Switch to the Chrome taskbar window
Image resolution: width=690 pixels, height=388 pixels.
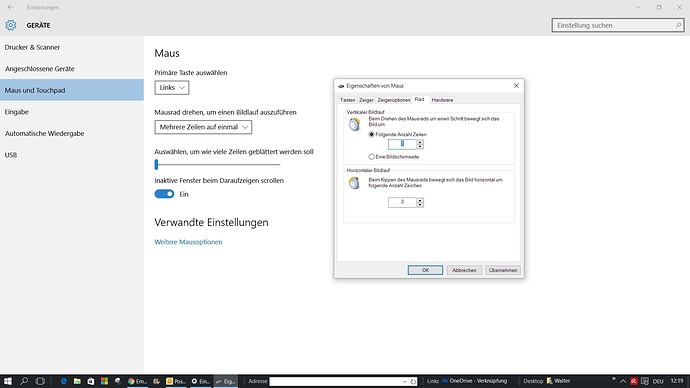(x=137, y=381)
